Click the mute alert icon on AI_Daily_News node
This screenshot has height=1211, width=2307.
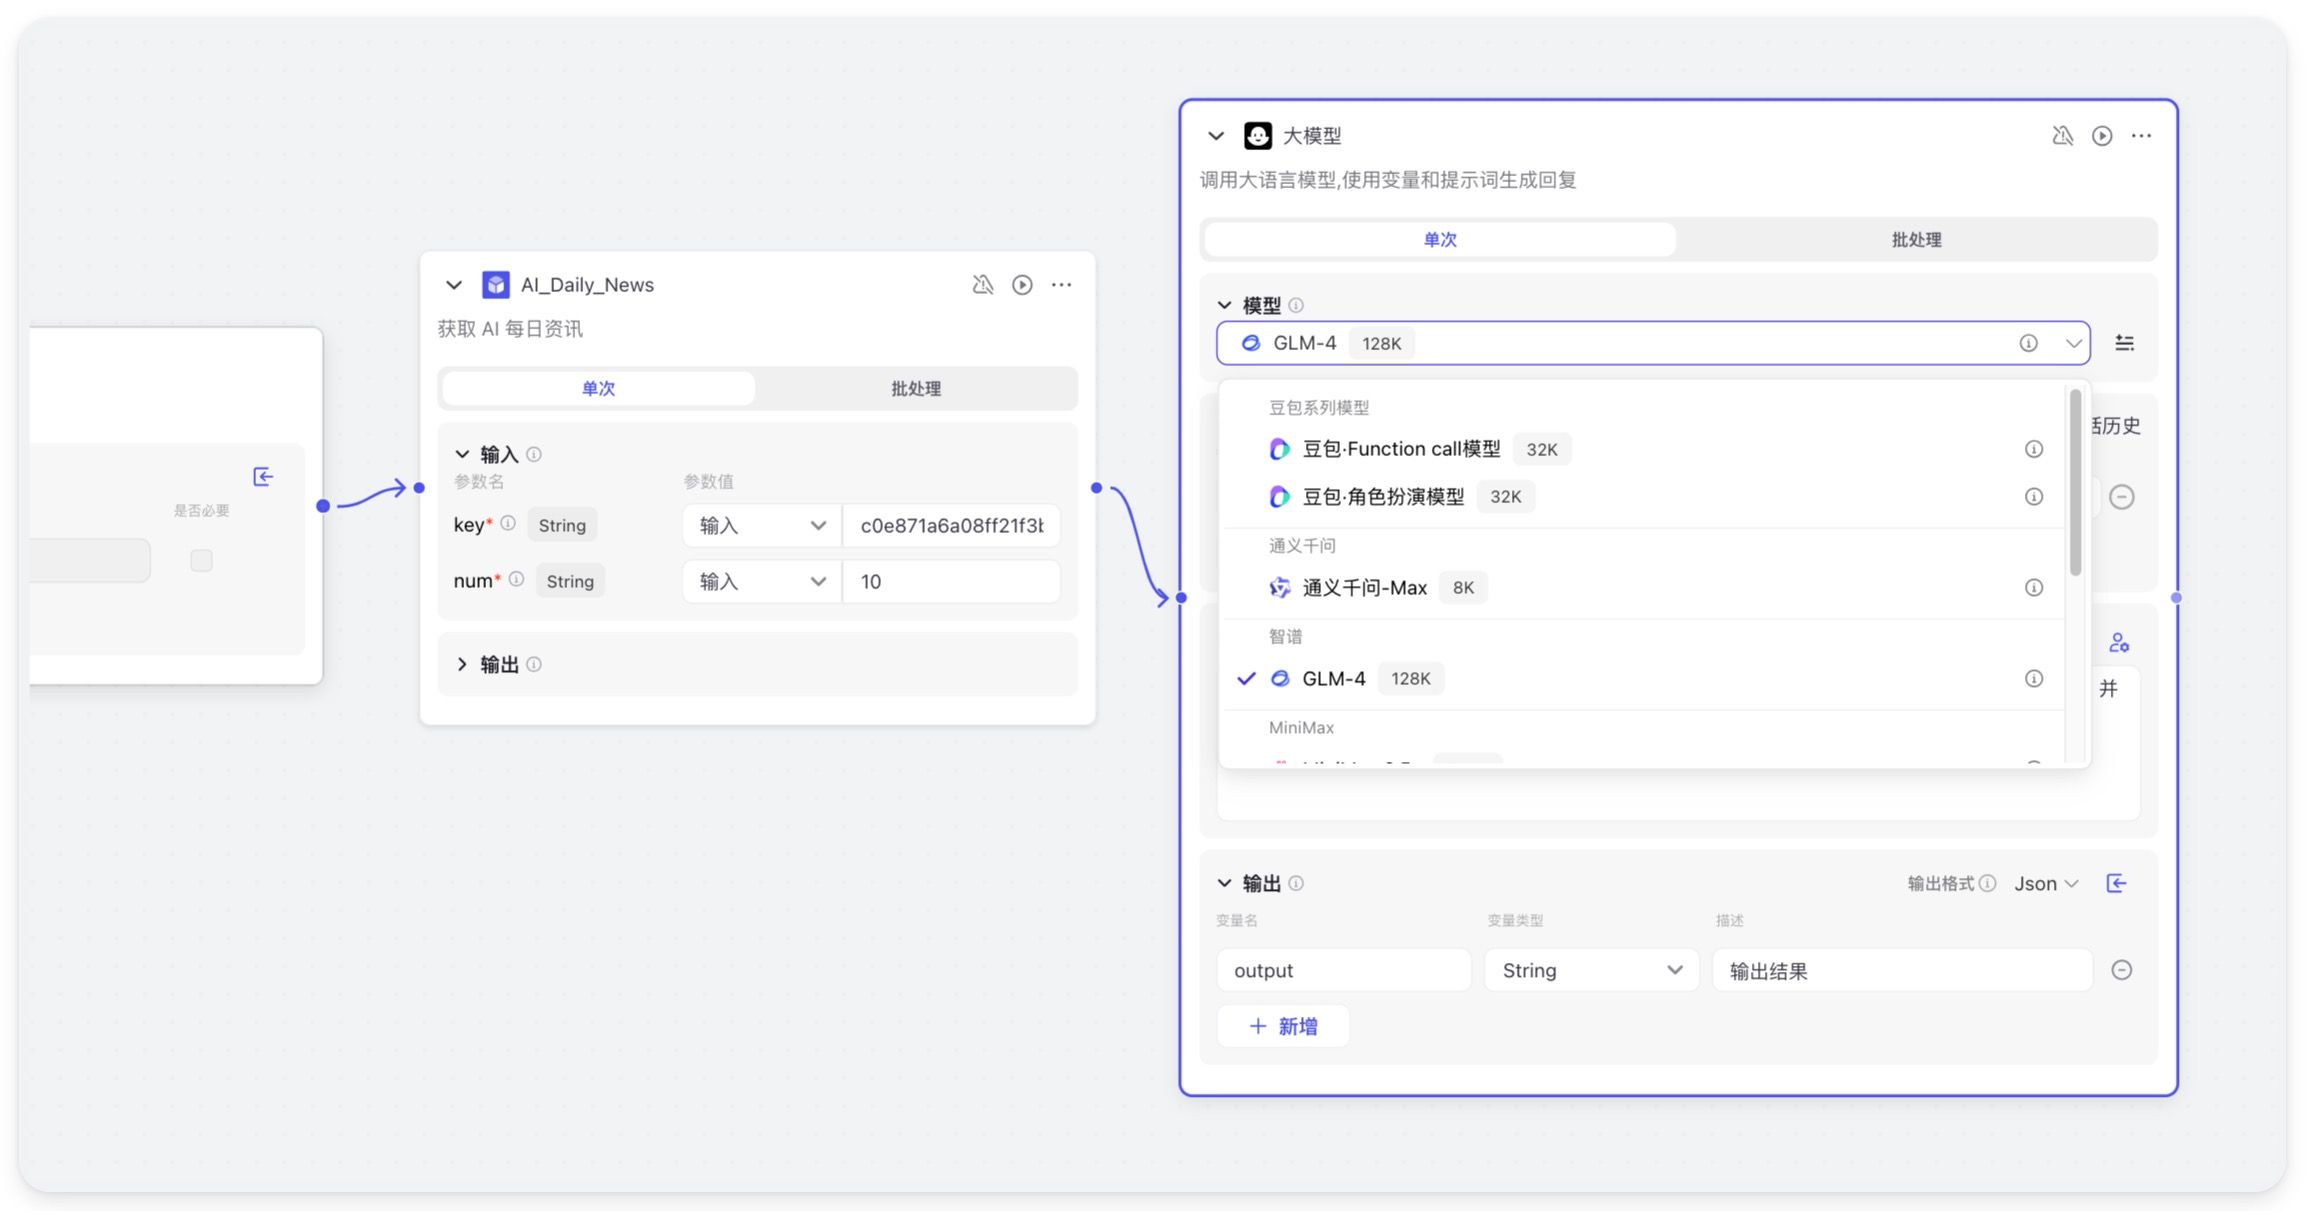point(982,285)
